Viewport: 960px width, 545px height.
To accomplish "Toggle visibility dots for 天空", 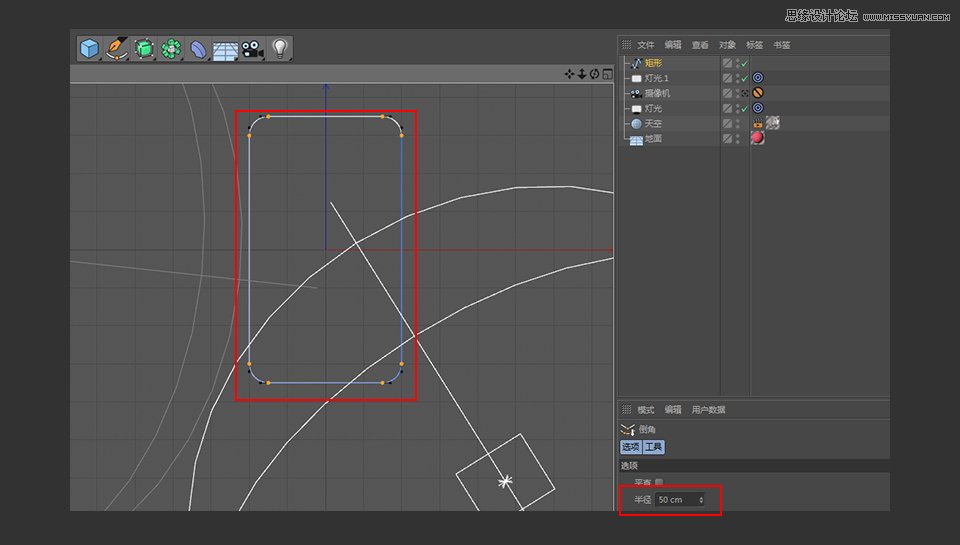I will pyautogui.click(x=738, y=124).
